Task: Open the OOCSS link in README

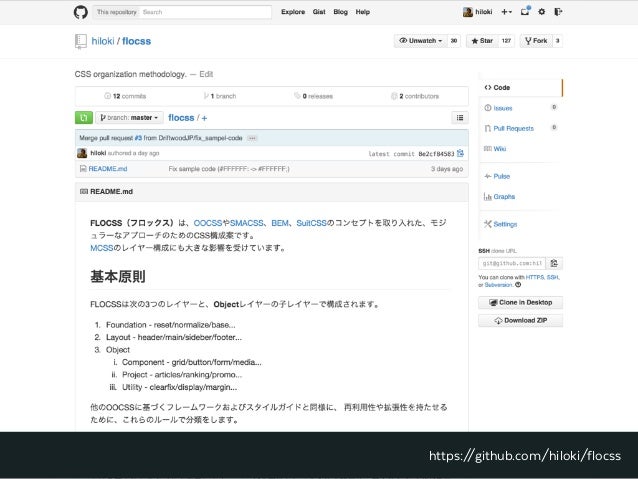Action: [208, 223]
